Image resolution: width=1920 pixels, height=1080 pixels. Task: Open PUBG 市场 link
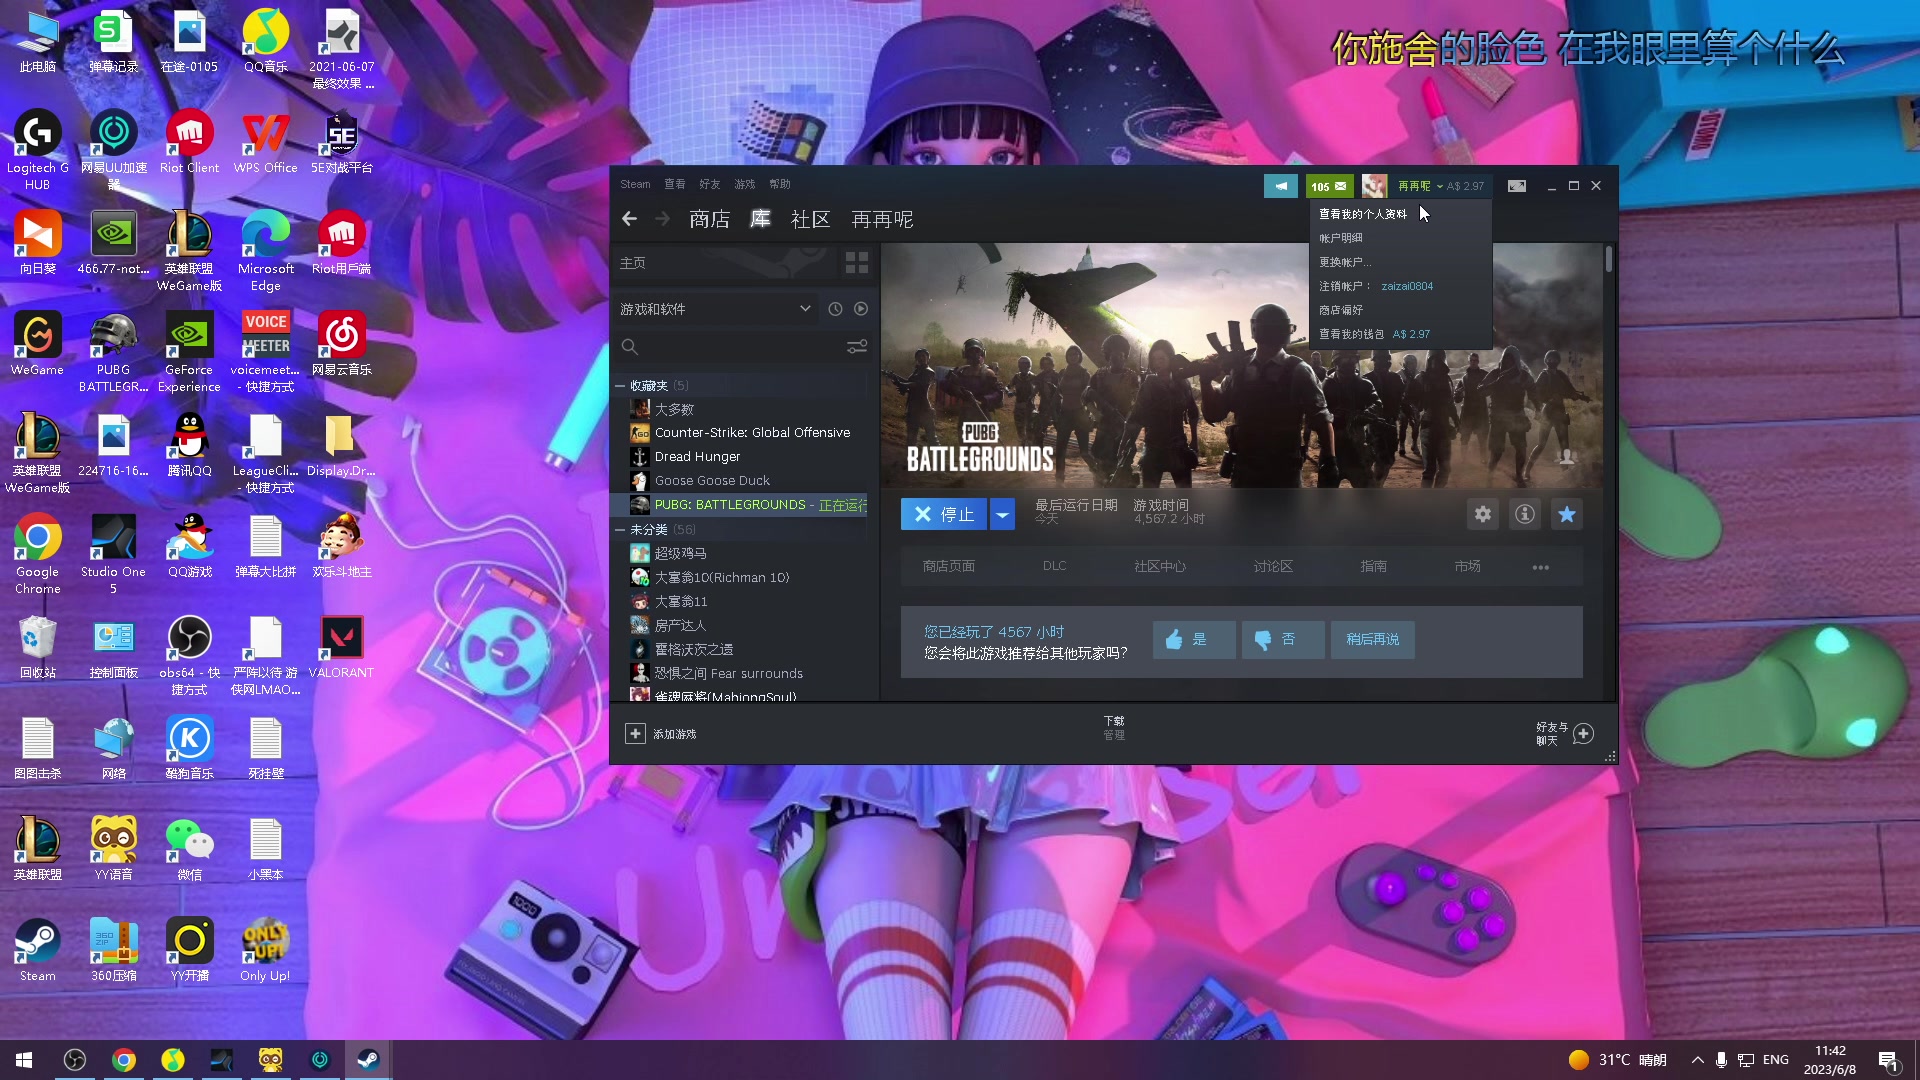1468,566
